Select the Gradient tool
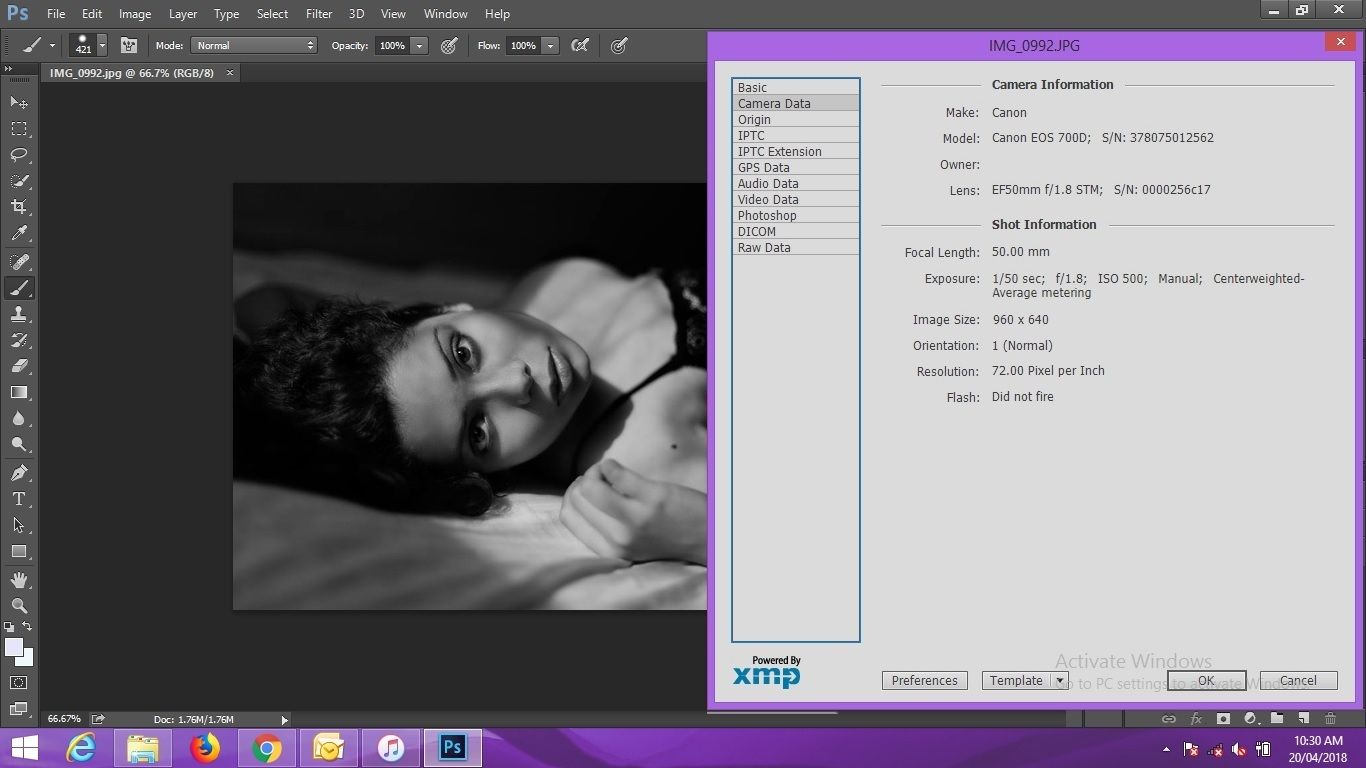Viewport: 1366px width, 768px height. [19, 392]
